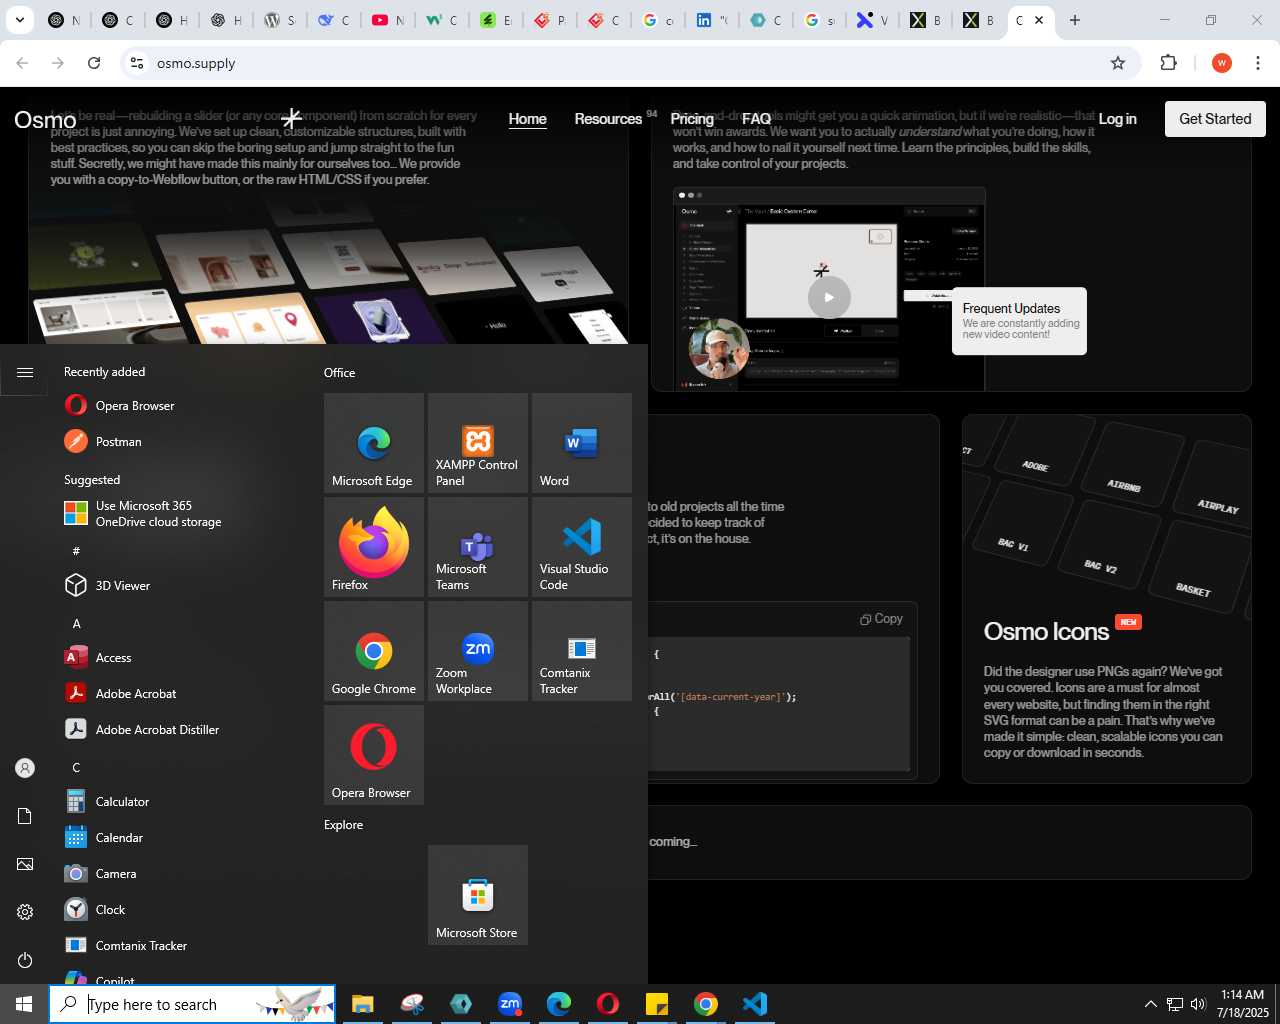1280x1024 pixels.
Task: Open Documents icon in Start sidebar
Action: (25, 816)
